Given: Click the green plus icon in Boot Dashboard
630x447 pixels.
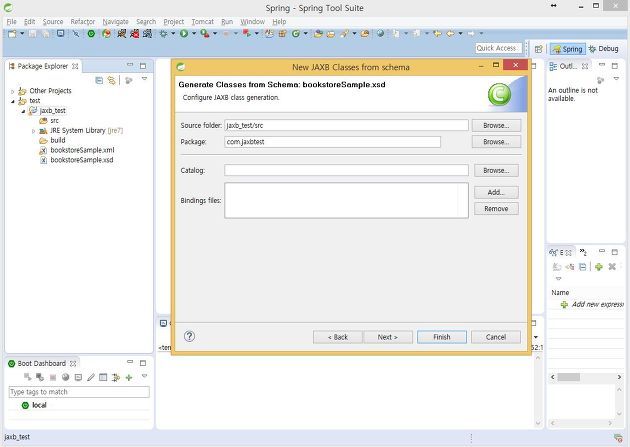Looking at the screenshot, I should [x=129, y=377].
